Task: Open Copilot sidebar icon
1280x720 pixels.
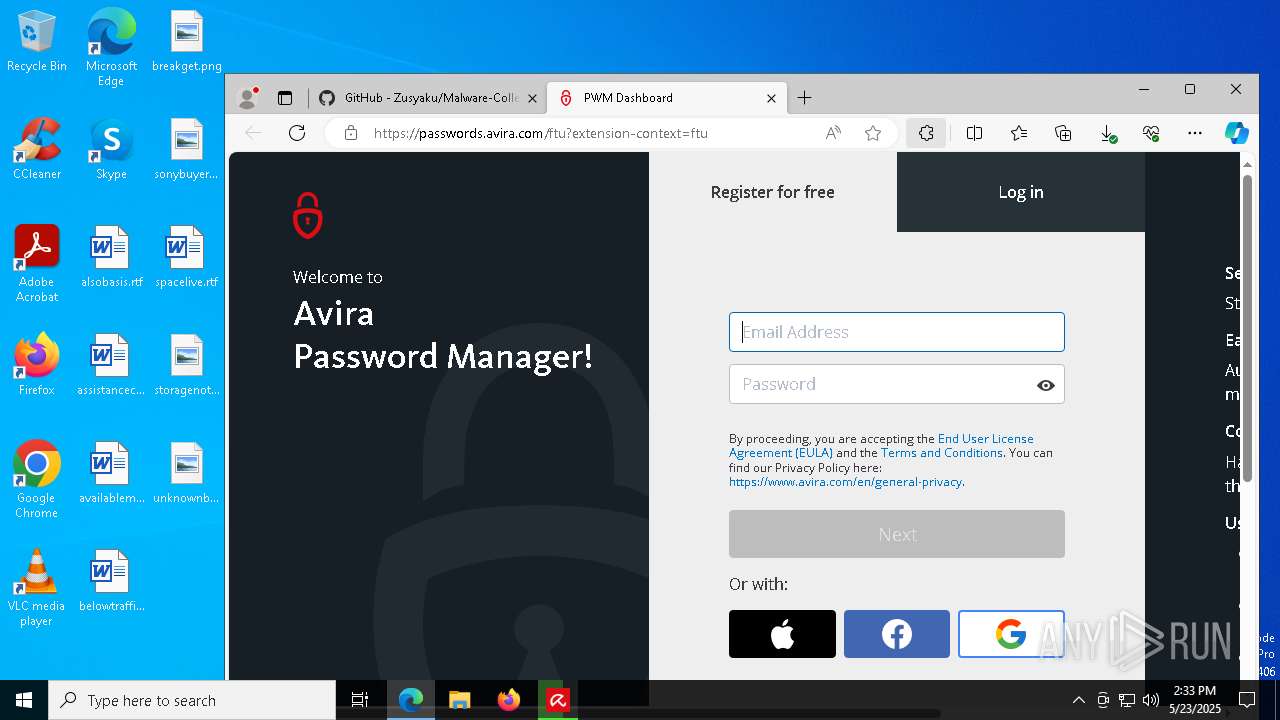Action: (x=1237, y=133)
